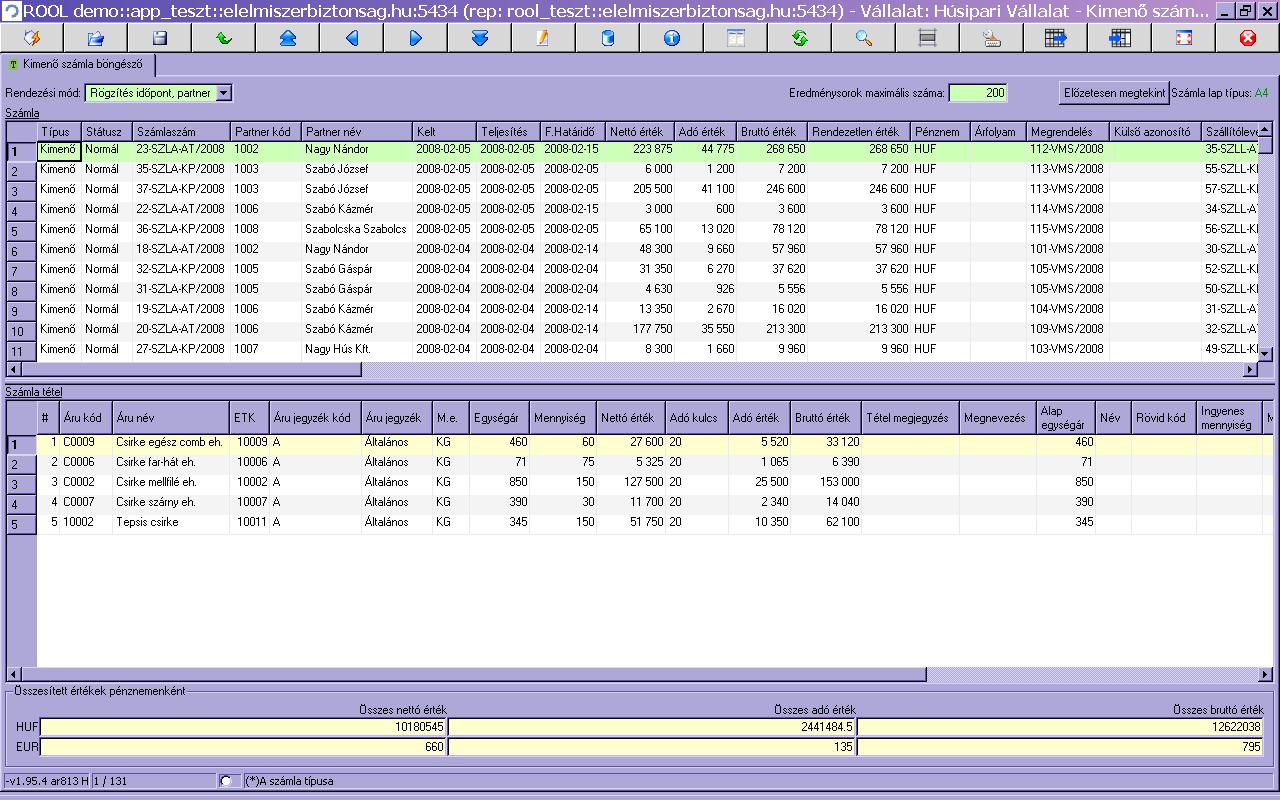Viewport: 1280px width, 800px height.
Task: Click the database cylinder toolbar icon
Action: click(x=608, y=38)
